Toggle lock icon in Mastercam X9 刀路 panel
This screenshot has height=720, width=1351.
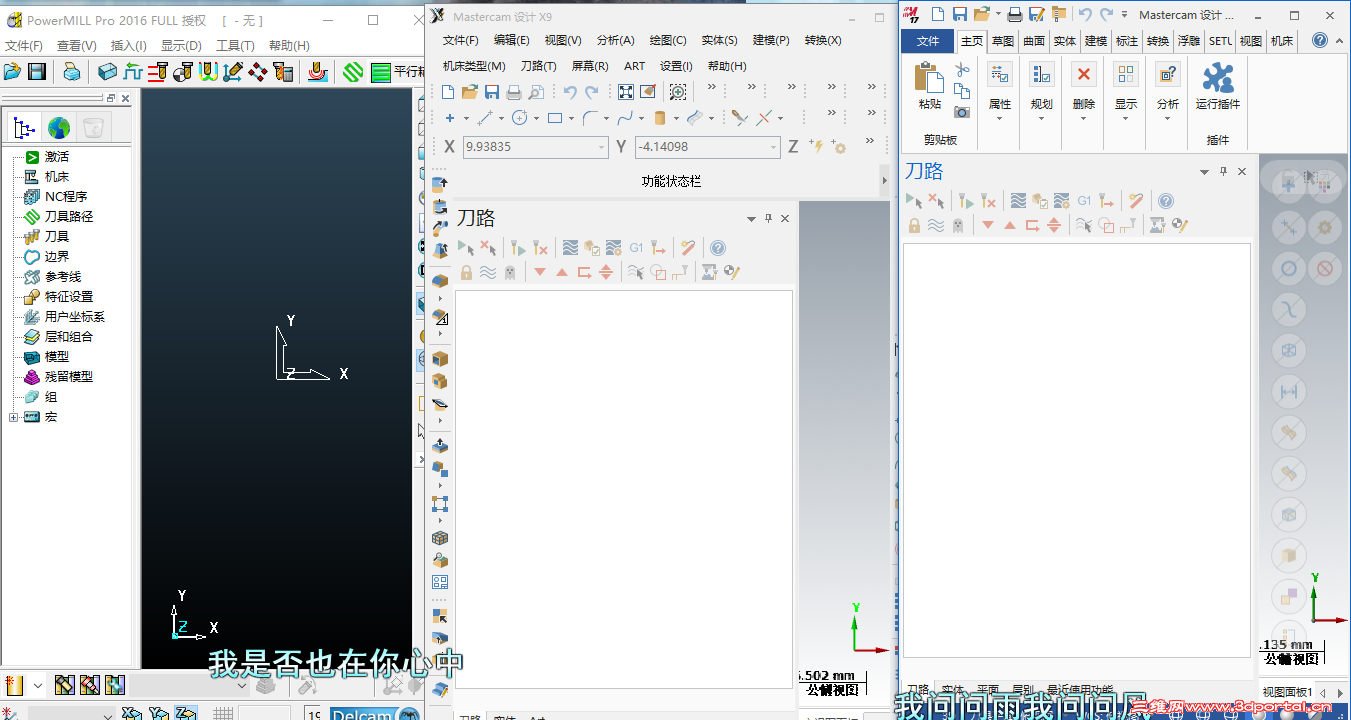466,272
